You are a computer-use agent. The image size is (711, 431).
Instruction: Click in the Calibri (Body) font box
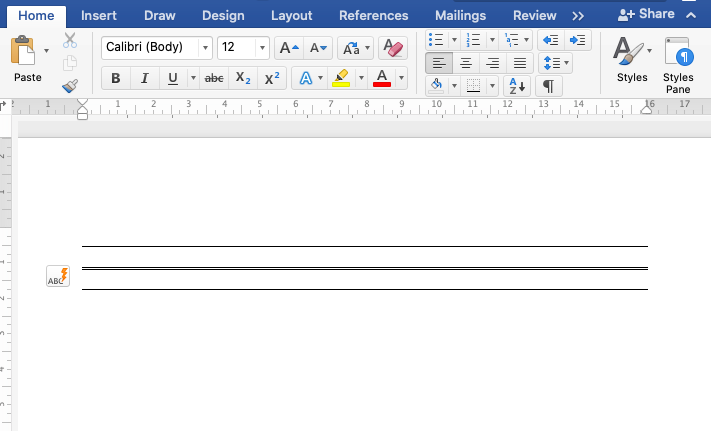pyautogui.click(x=150, y=47)
